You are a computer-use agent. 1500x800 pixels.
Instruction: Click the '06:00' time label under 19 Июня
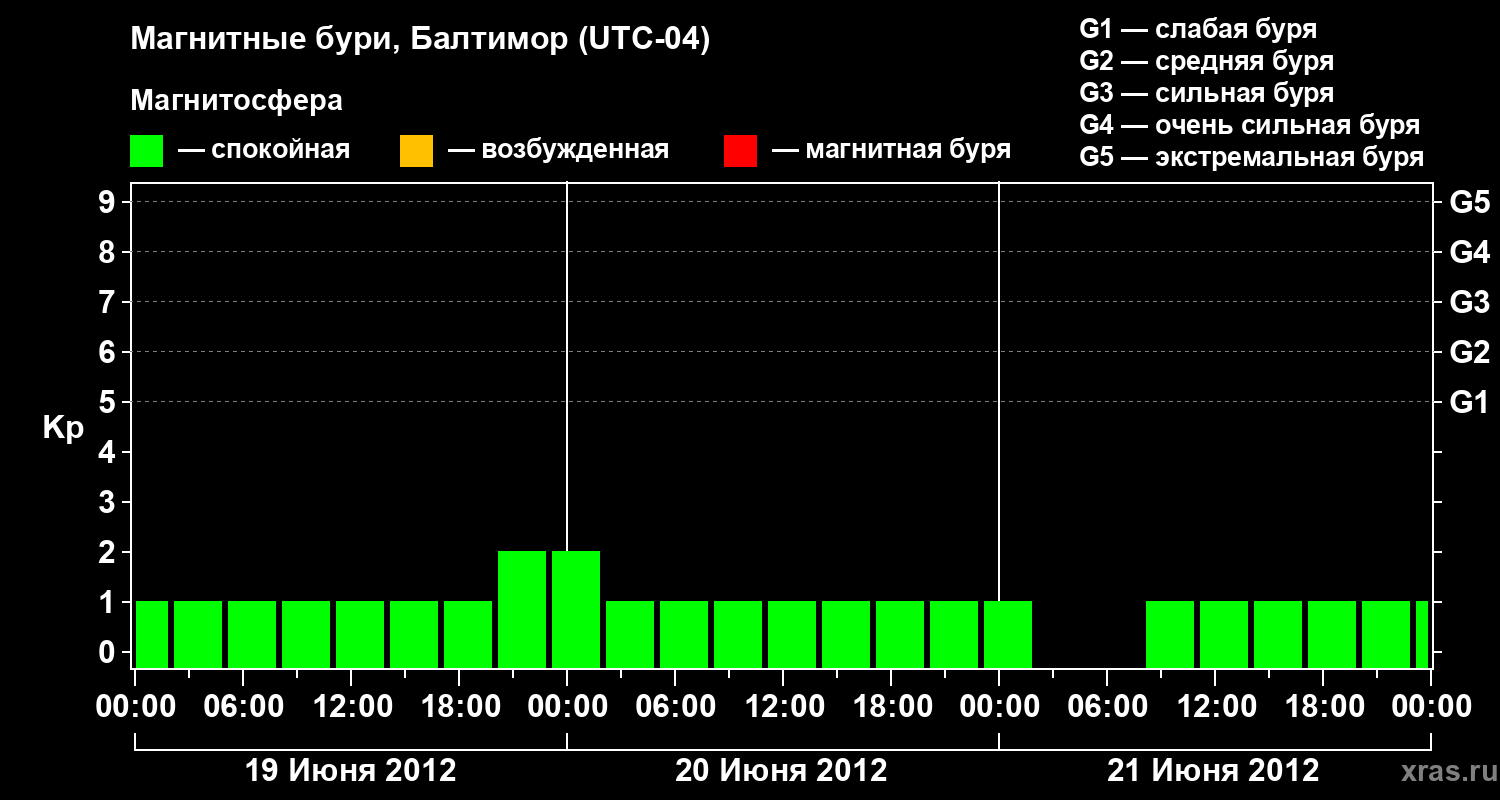point(243,706)
